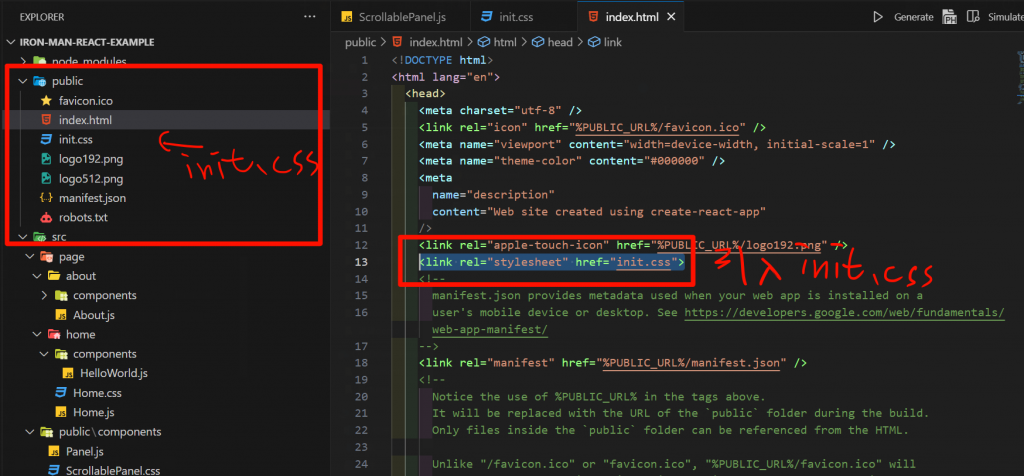
Task: Click the JS icon beside HelloWorld.js
Action: click(68, 373)
